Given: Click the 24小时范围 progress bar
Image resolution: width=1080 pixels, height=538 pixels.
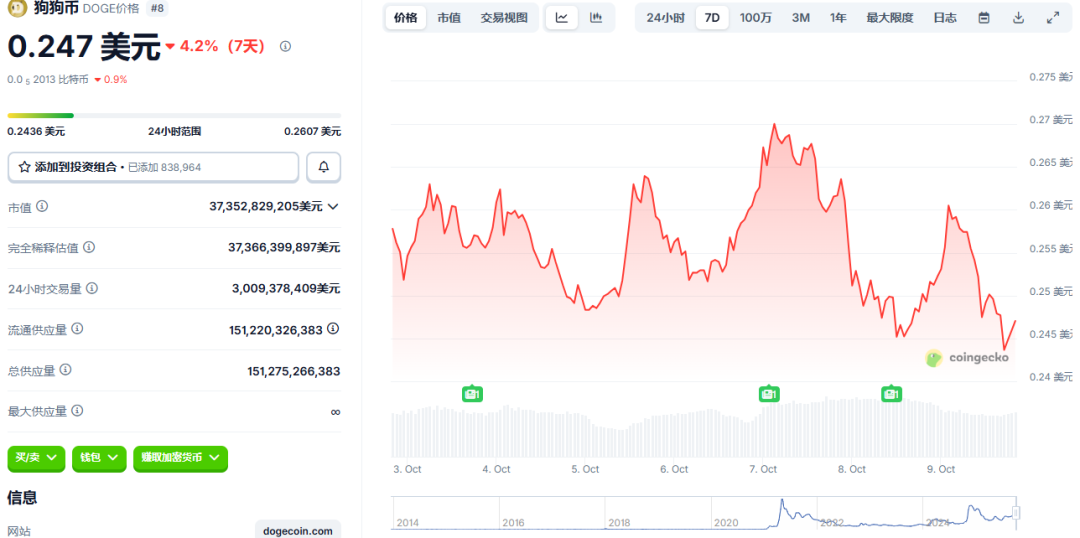Looking at the screenshot, I should 174,115.
